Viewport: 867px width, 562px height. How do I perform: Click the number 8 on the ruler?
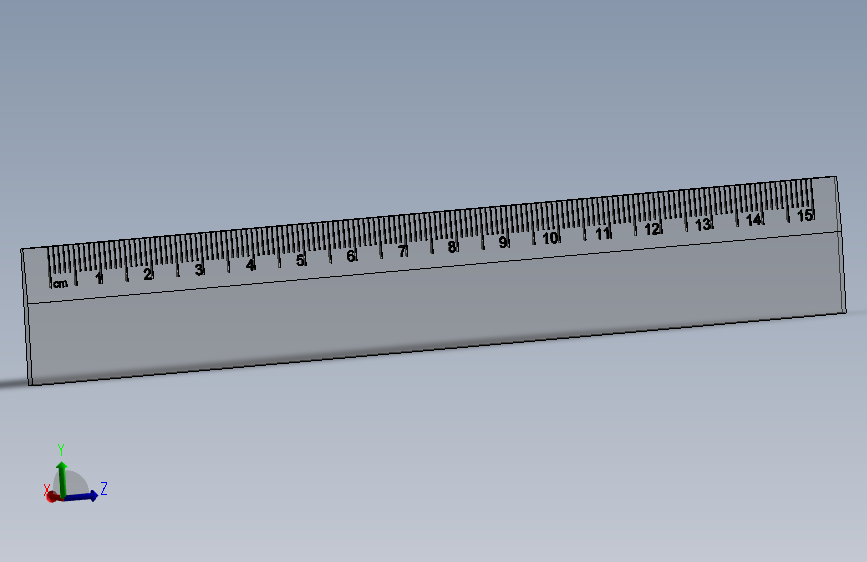coord(452,247)
